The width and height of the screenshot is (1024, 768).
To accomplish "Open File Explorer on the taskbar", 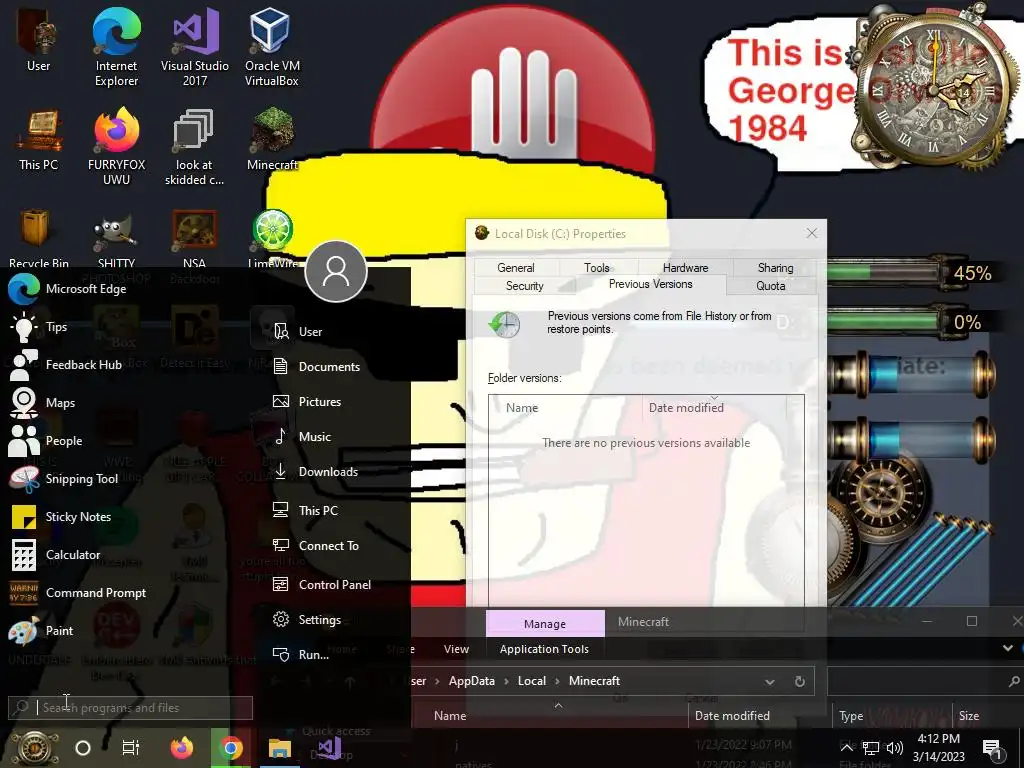I will point(280,748).
